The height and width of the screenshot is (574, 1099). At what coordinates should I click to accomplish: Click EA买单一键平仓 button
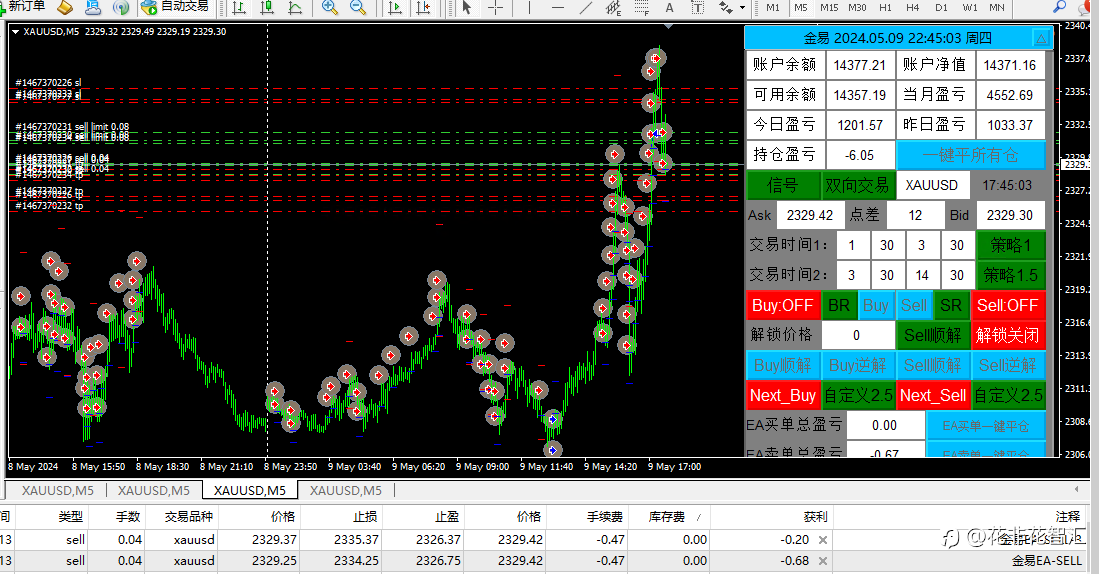985,425
